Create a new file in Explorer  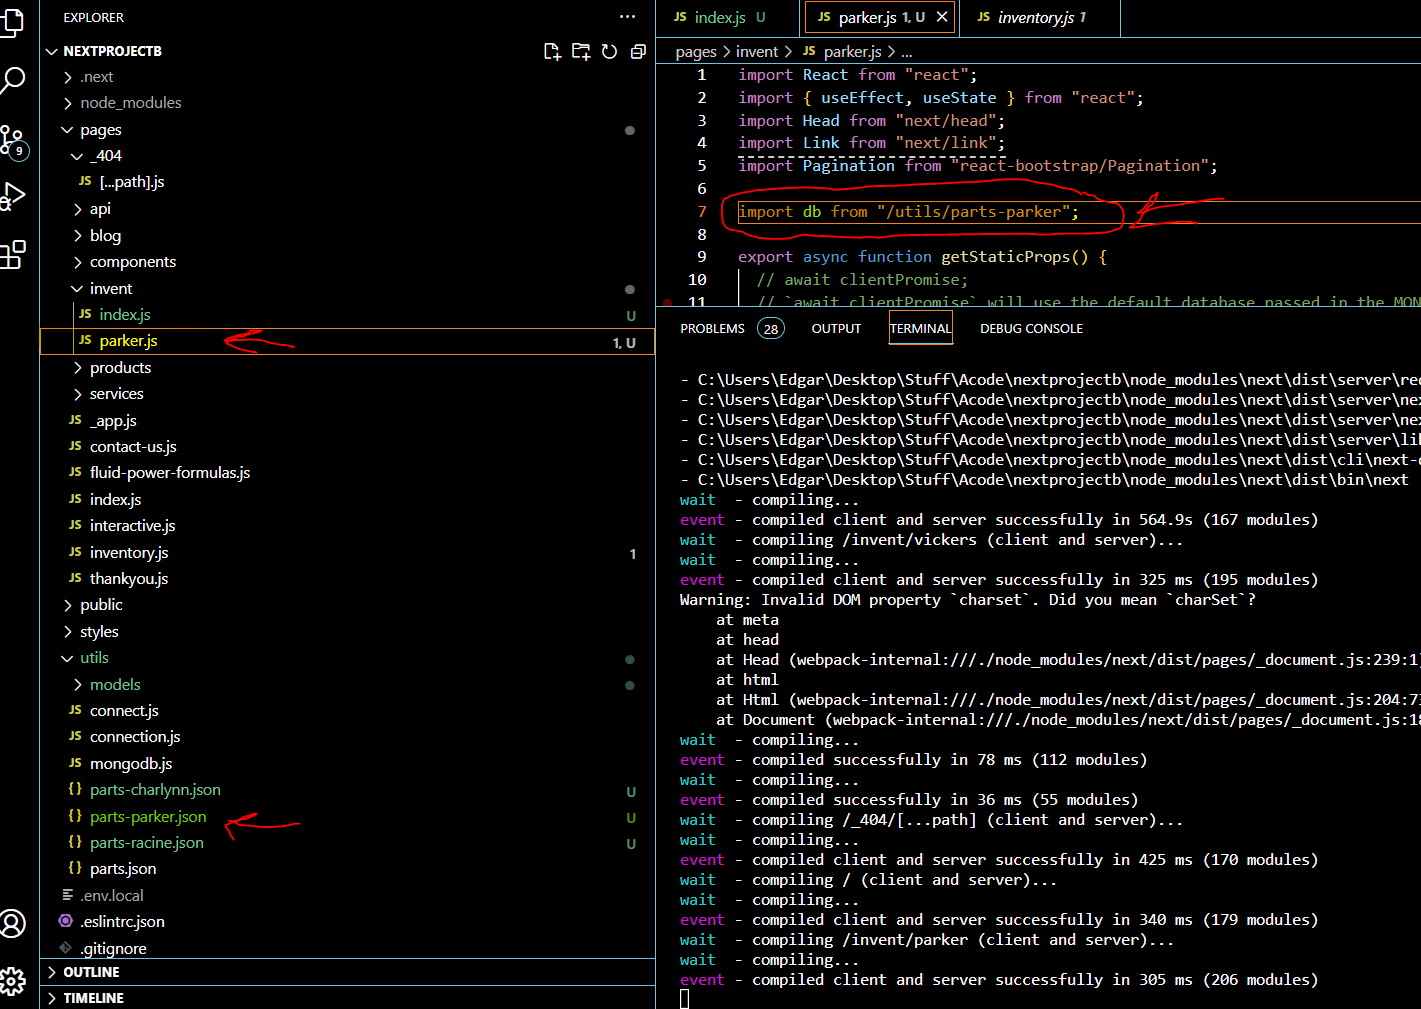(x=552, y=51)
